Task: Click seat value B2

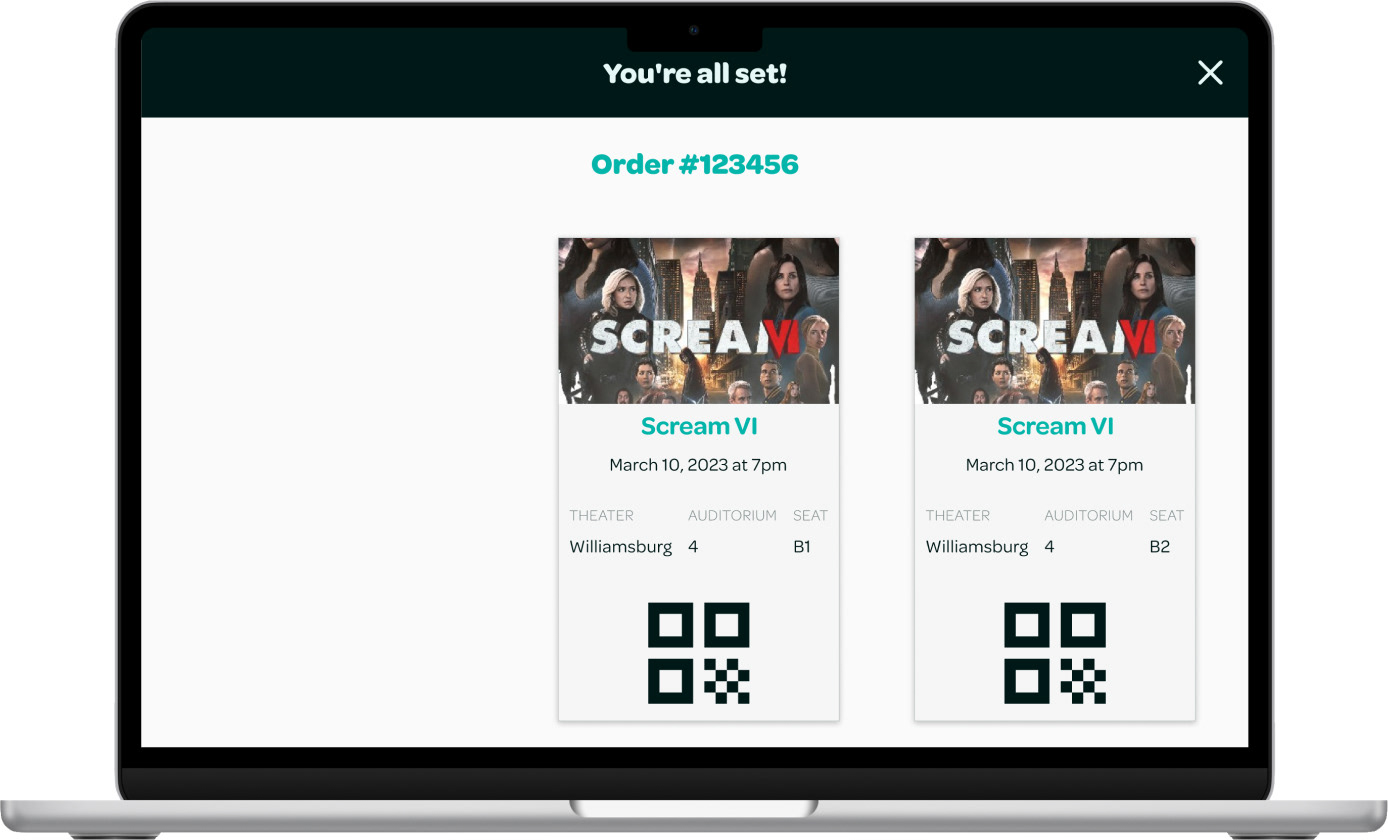Action: (1159, 547)
